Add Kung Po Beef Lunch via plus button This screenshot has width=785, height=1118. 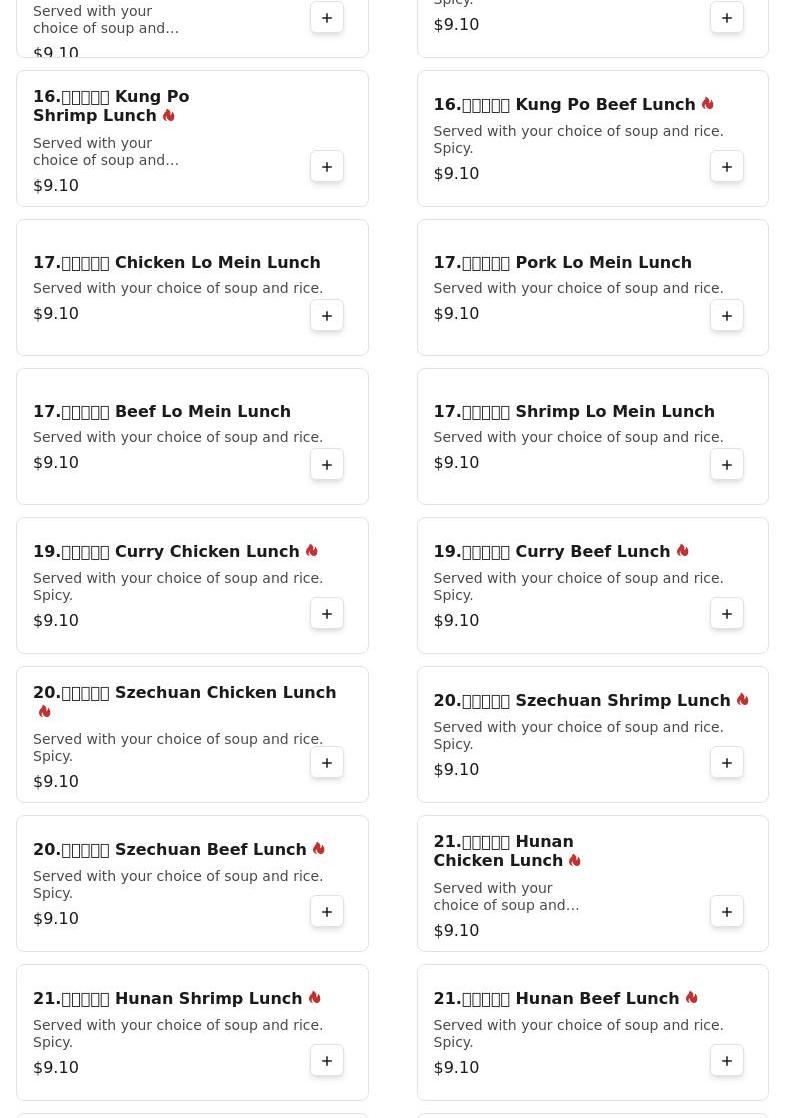coord(727,167)
